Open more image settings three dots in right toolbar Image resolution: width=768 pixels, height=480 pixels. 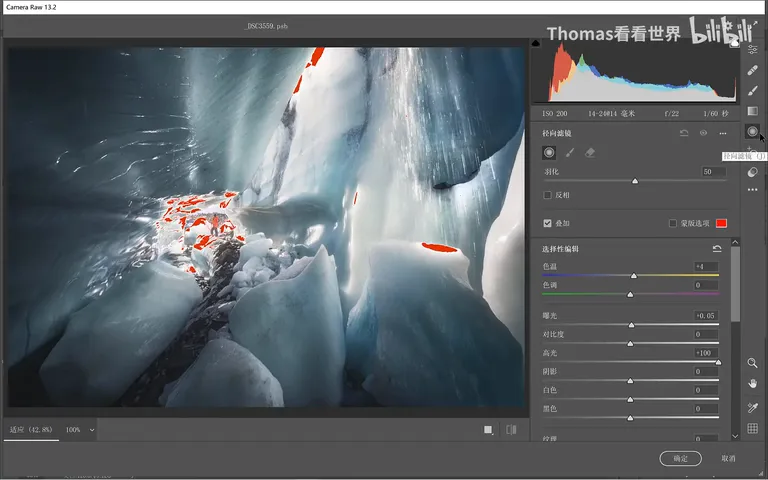(x=753, y=190)
